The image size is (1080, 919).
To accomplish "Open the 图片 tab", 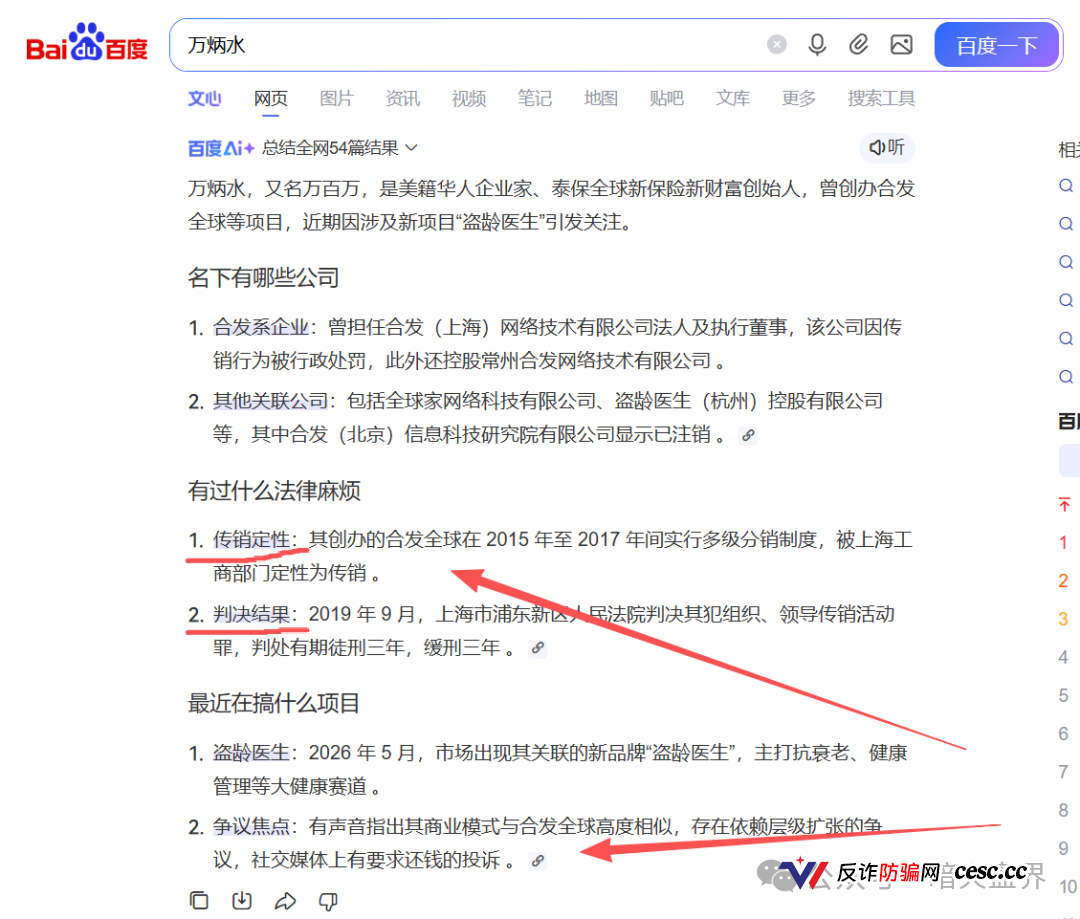I will tap(336, 99).
